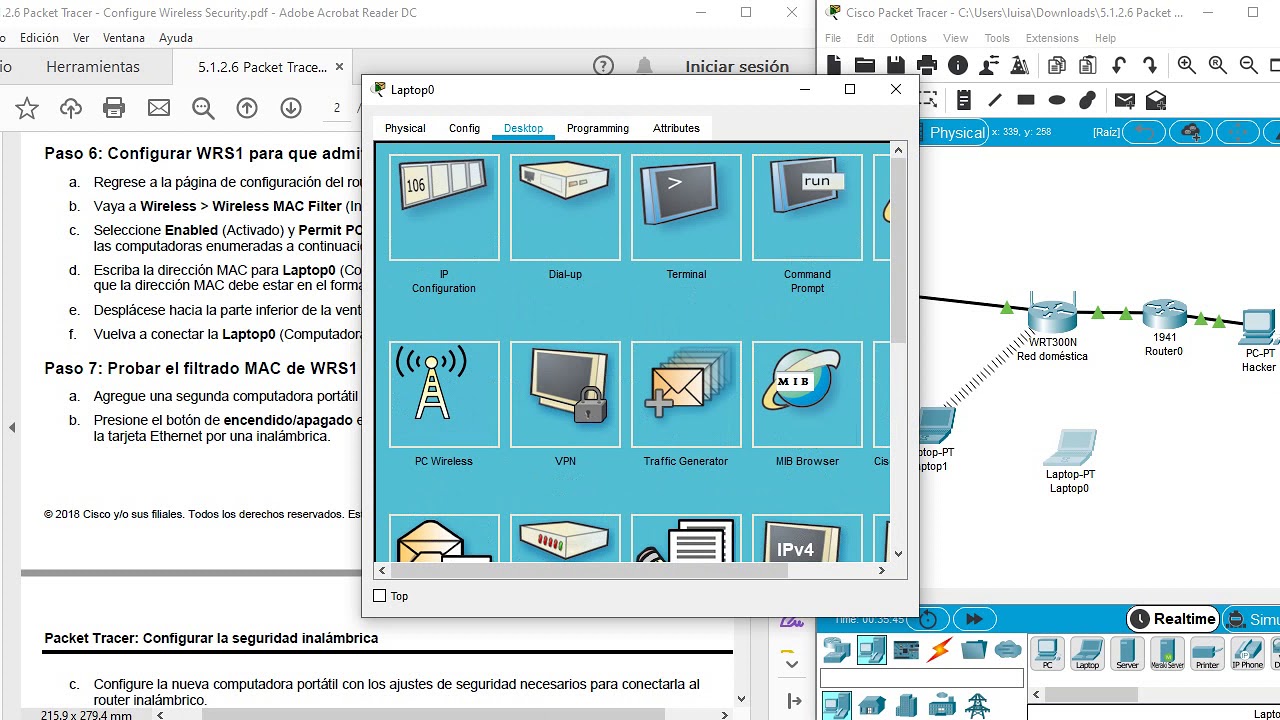Open IP Configuration in Laptop0 desktop
Viewport: 1280px width, 720px height.
point(444,208)
